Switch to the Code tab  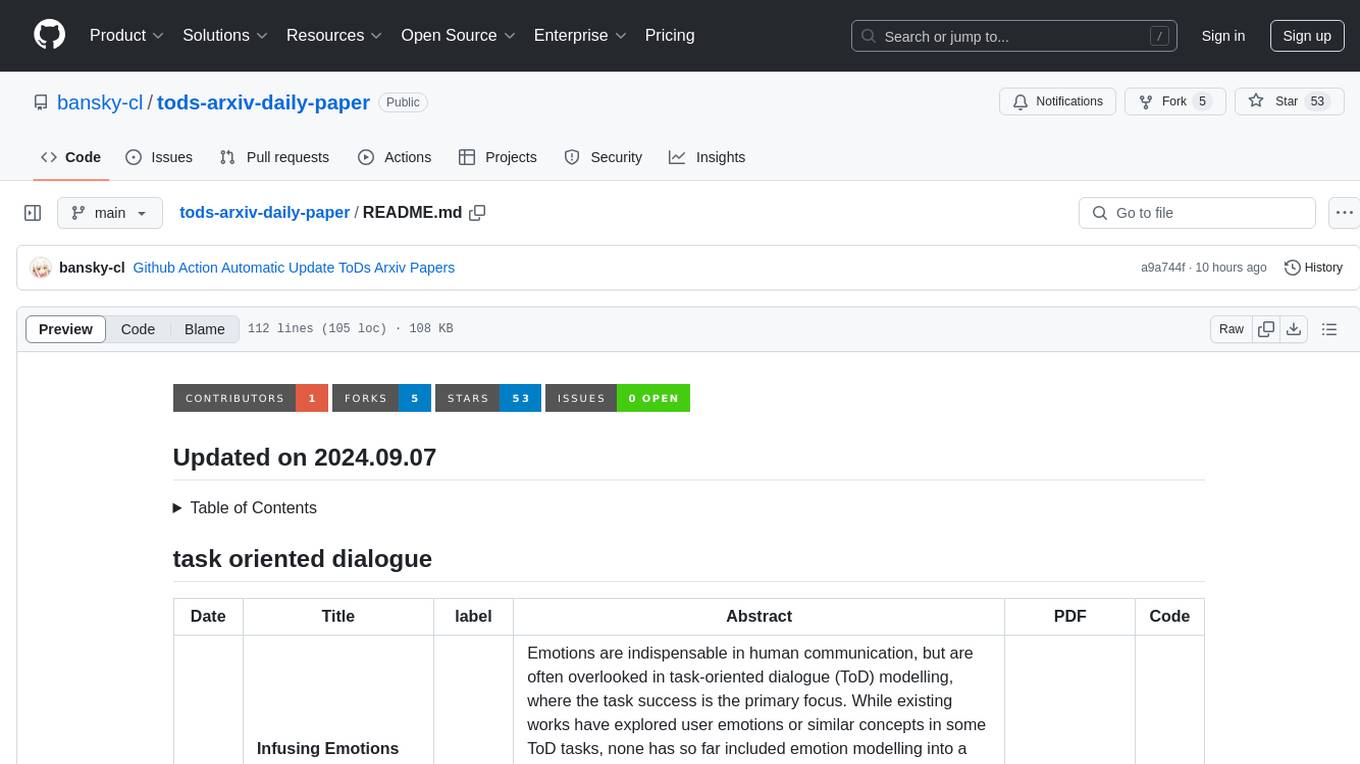click(x=71, y=157)
